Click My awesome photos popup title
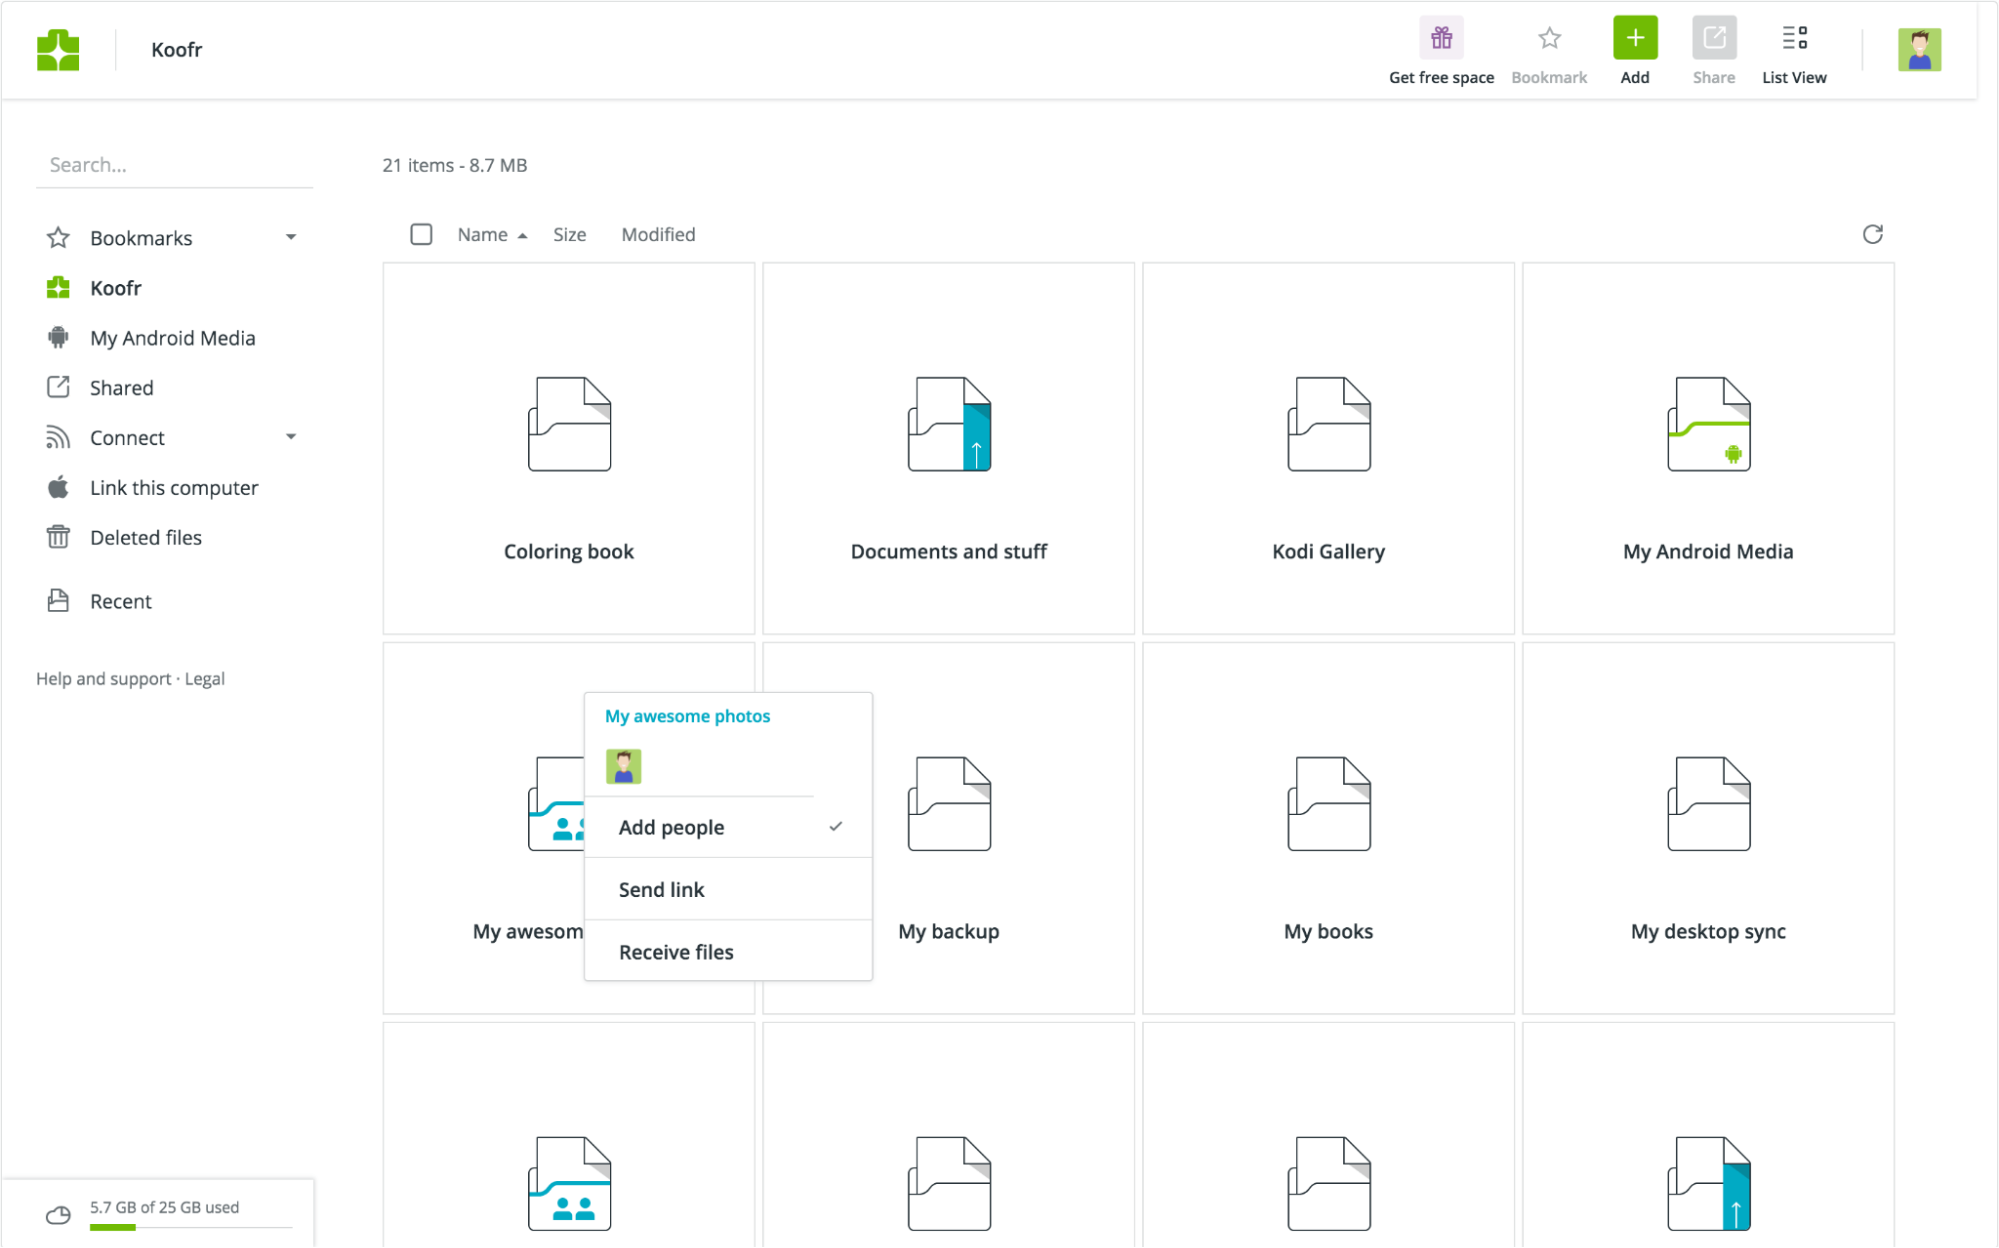This screenshot has width=1999, height=1248. click(688, 716)
